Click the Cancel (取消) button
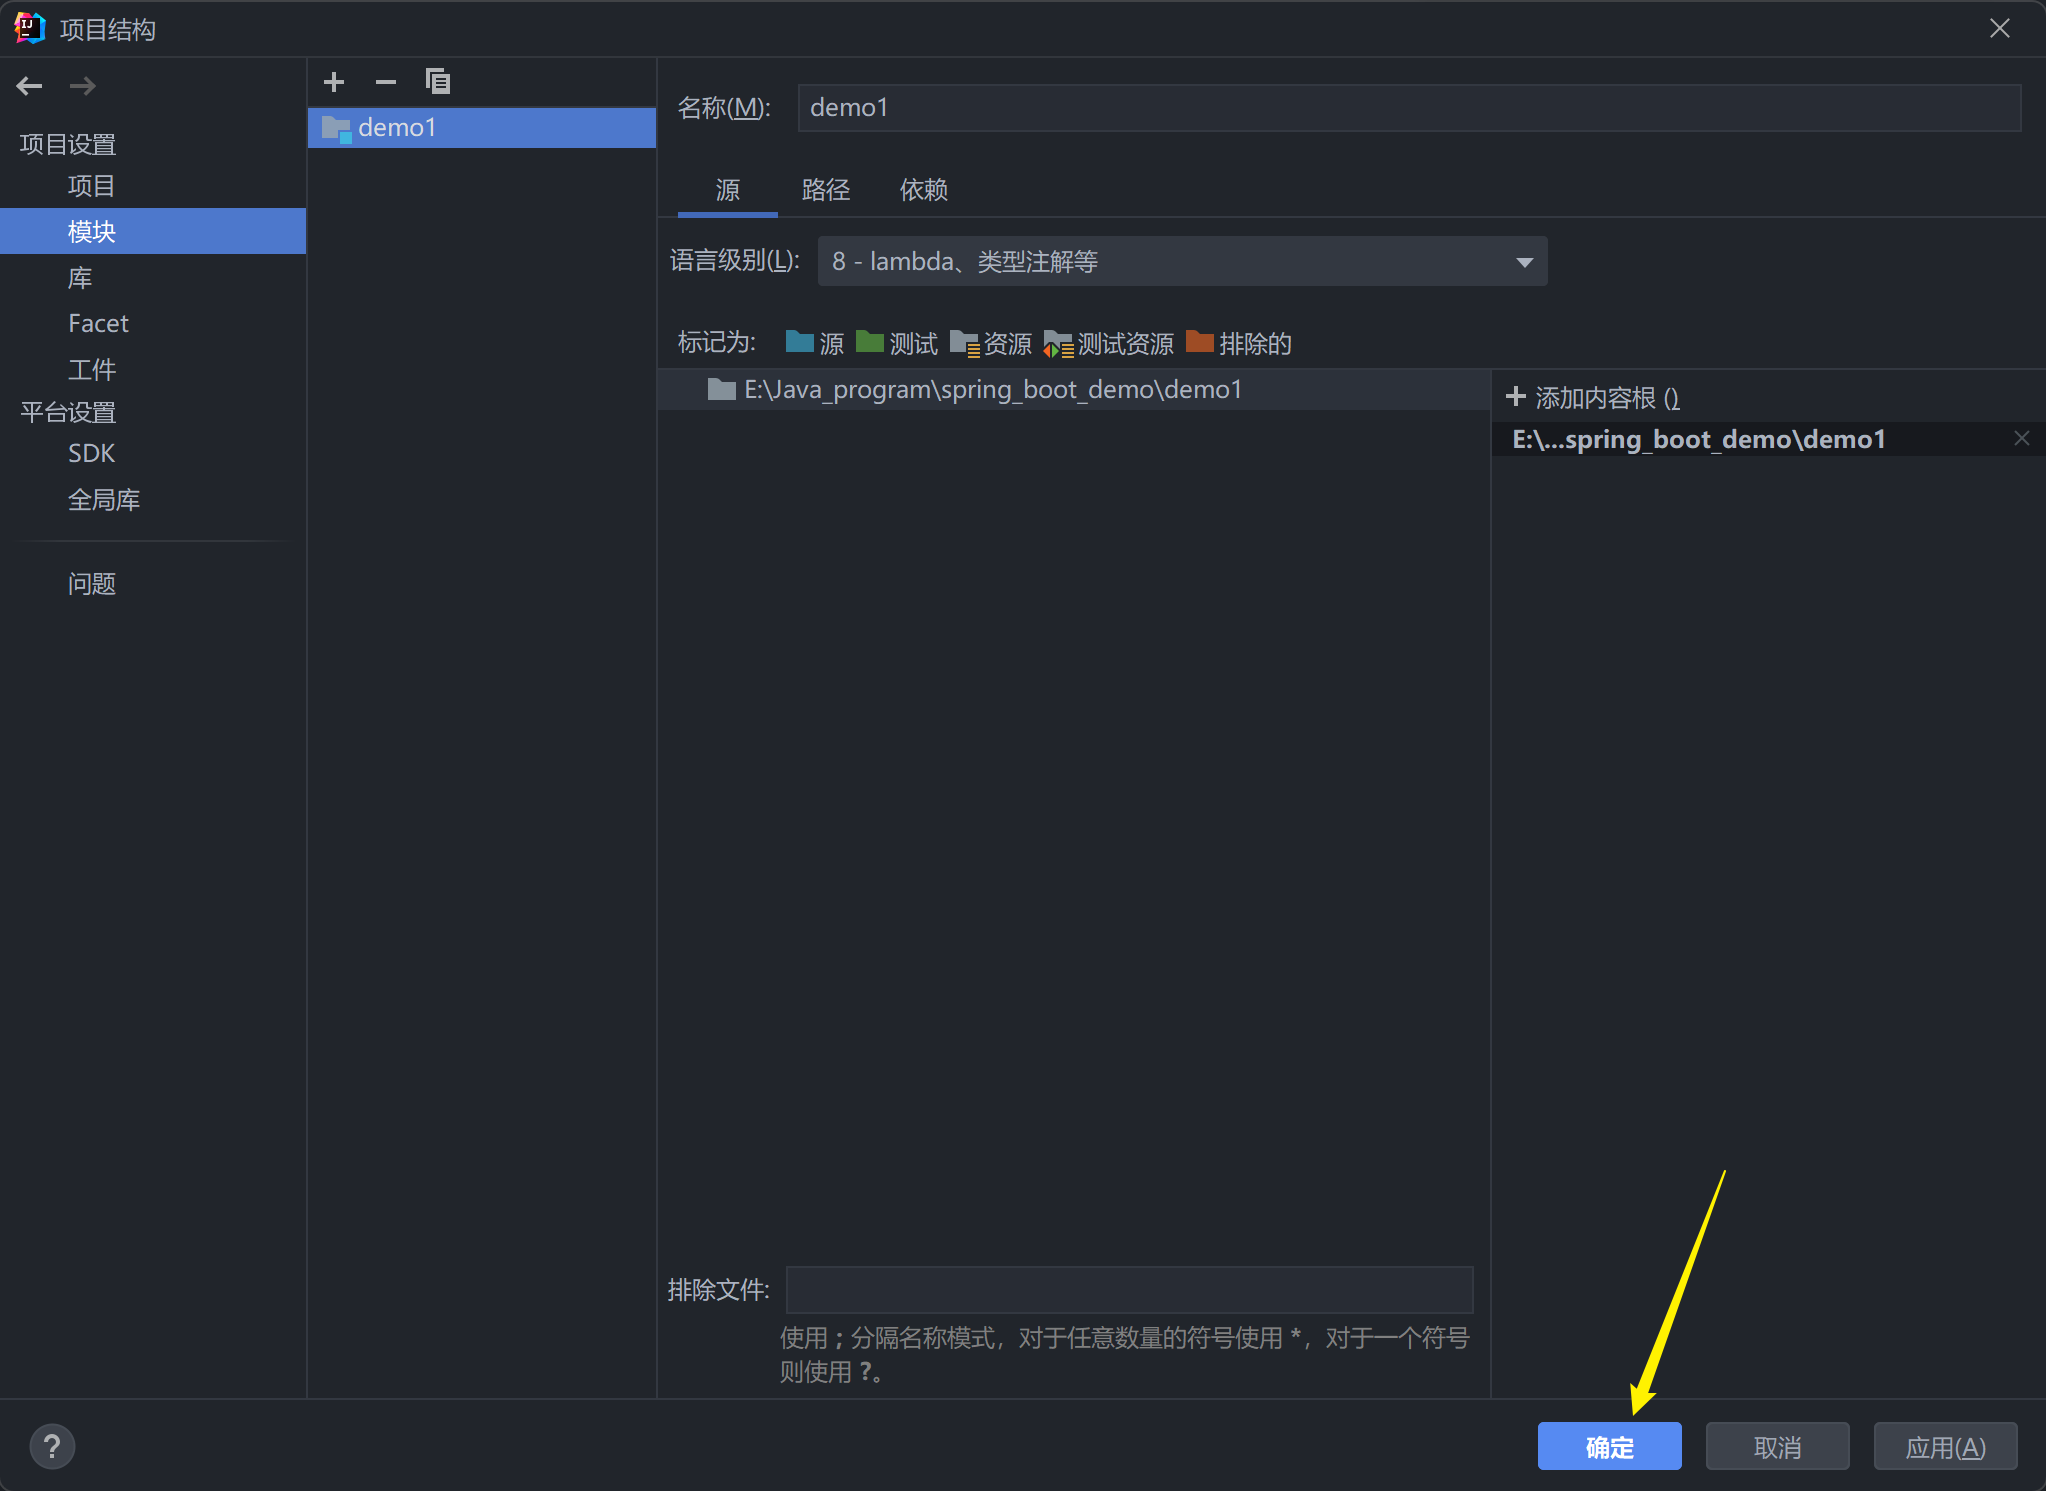Image resolution: width=2046 pixels, height=1491 pixels. (x=1777, y=1447)
